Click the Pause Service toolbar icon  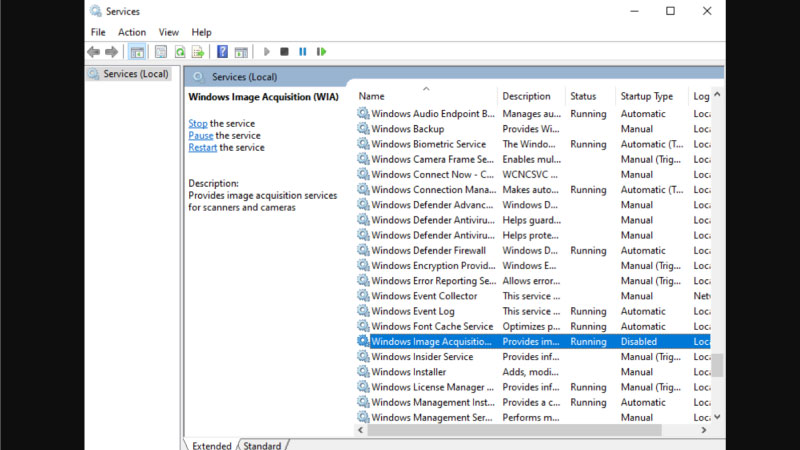pos(303,52)
